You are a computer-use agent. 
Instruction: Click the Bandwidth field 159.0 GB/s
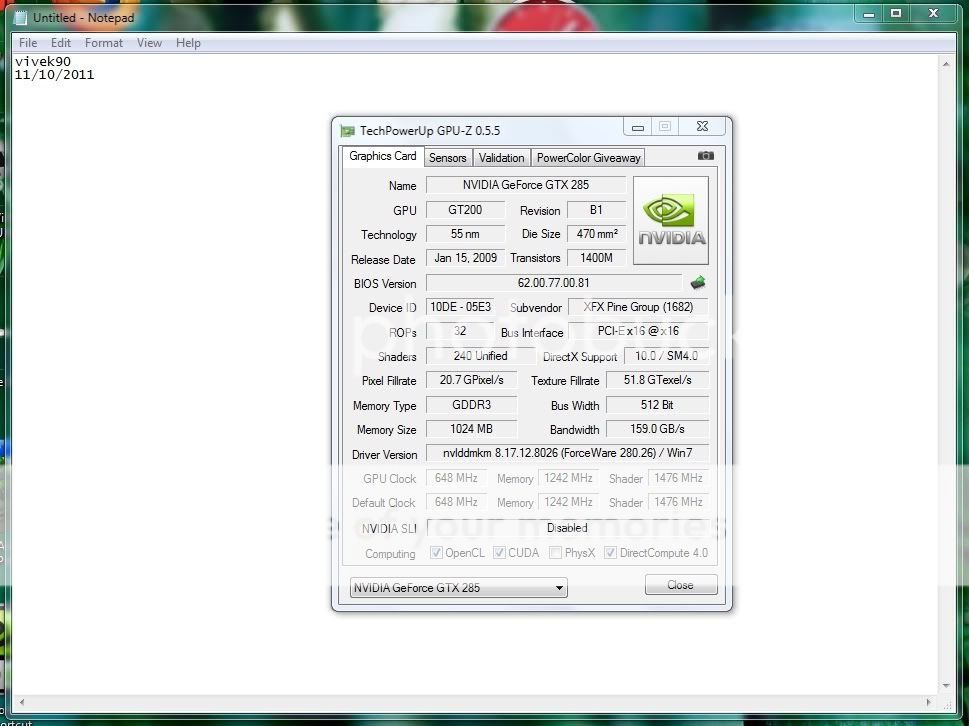coord(657,429)
